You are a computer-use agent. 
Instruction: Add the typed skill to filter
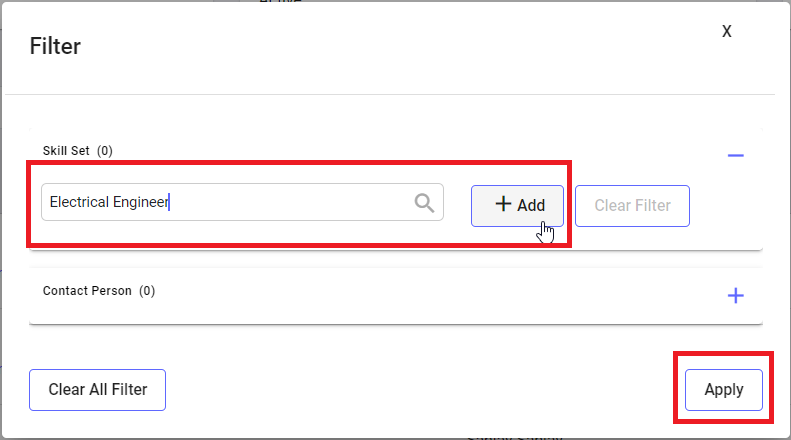tap(517, 206)
